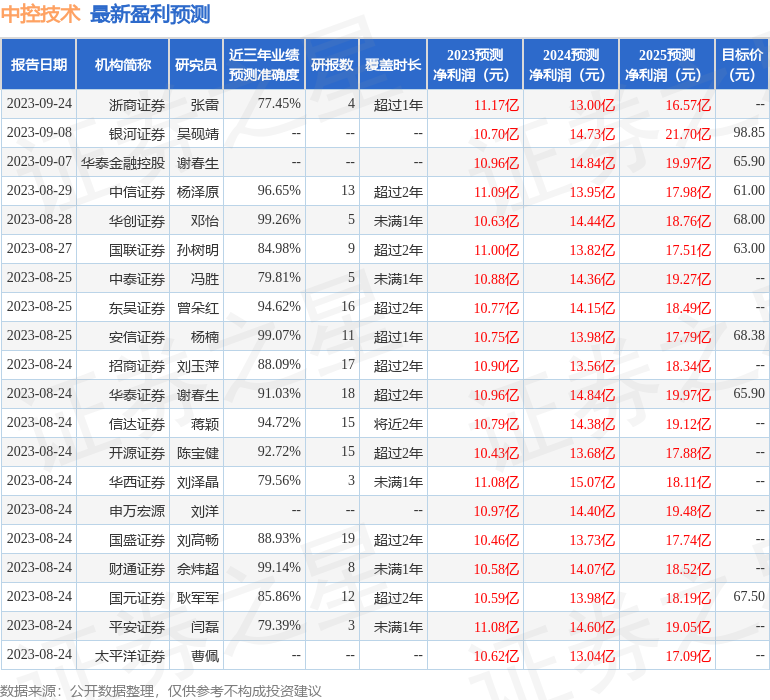Viewport: 770px width, 700px height.
Task: Select the 报告日期 column header
Action: click(38, 64)
